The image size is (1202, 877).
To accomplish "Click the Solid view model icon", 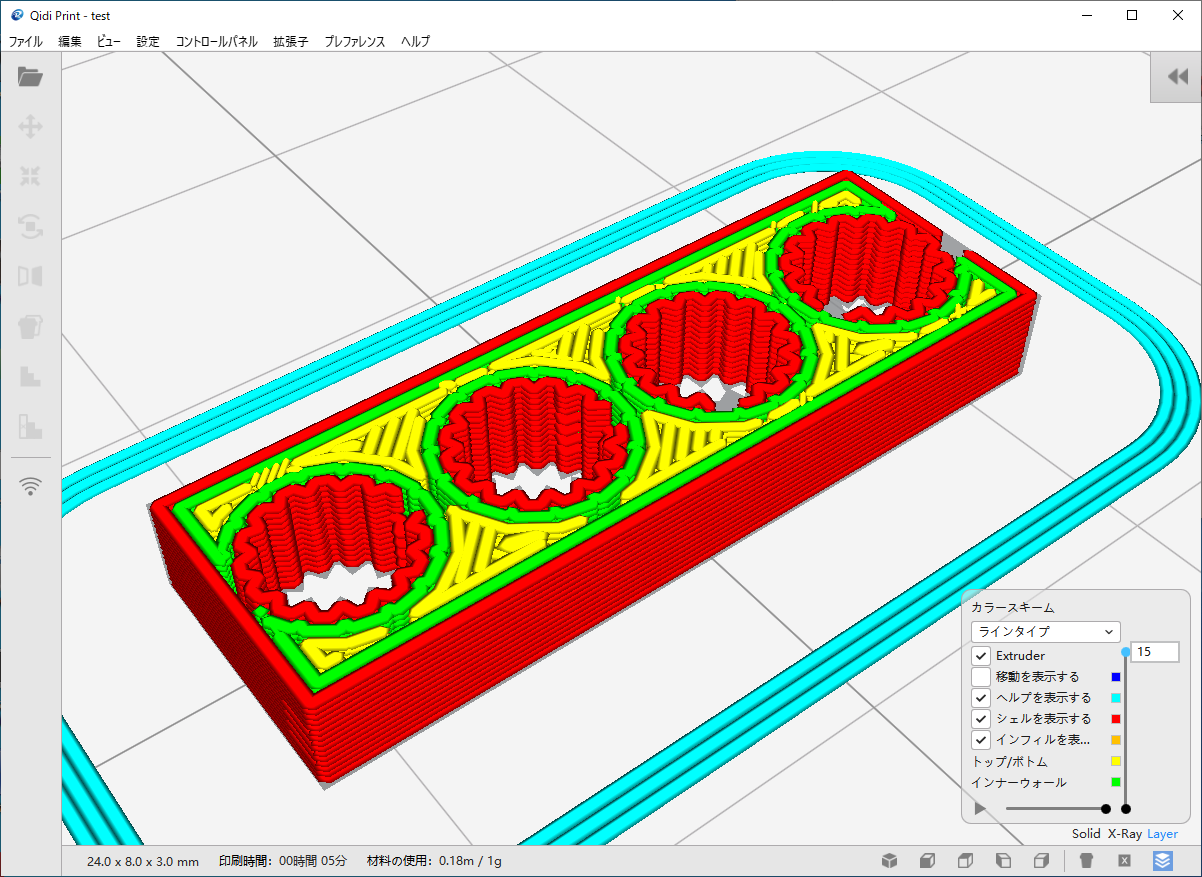I will tap(1086, 861).
